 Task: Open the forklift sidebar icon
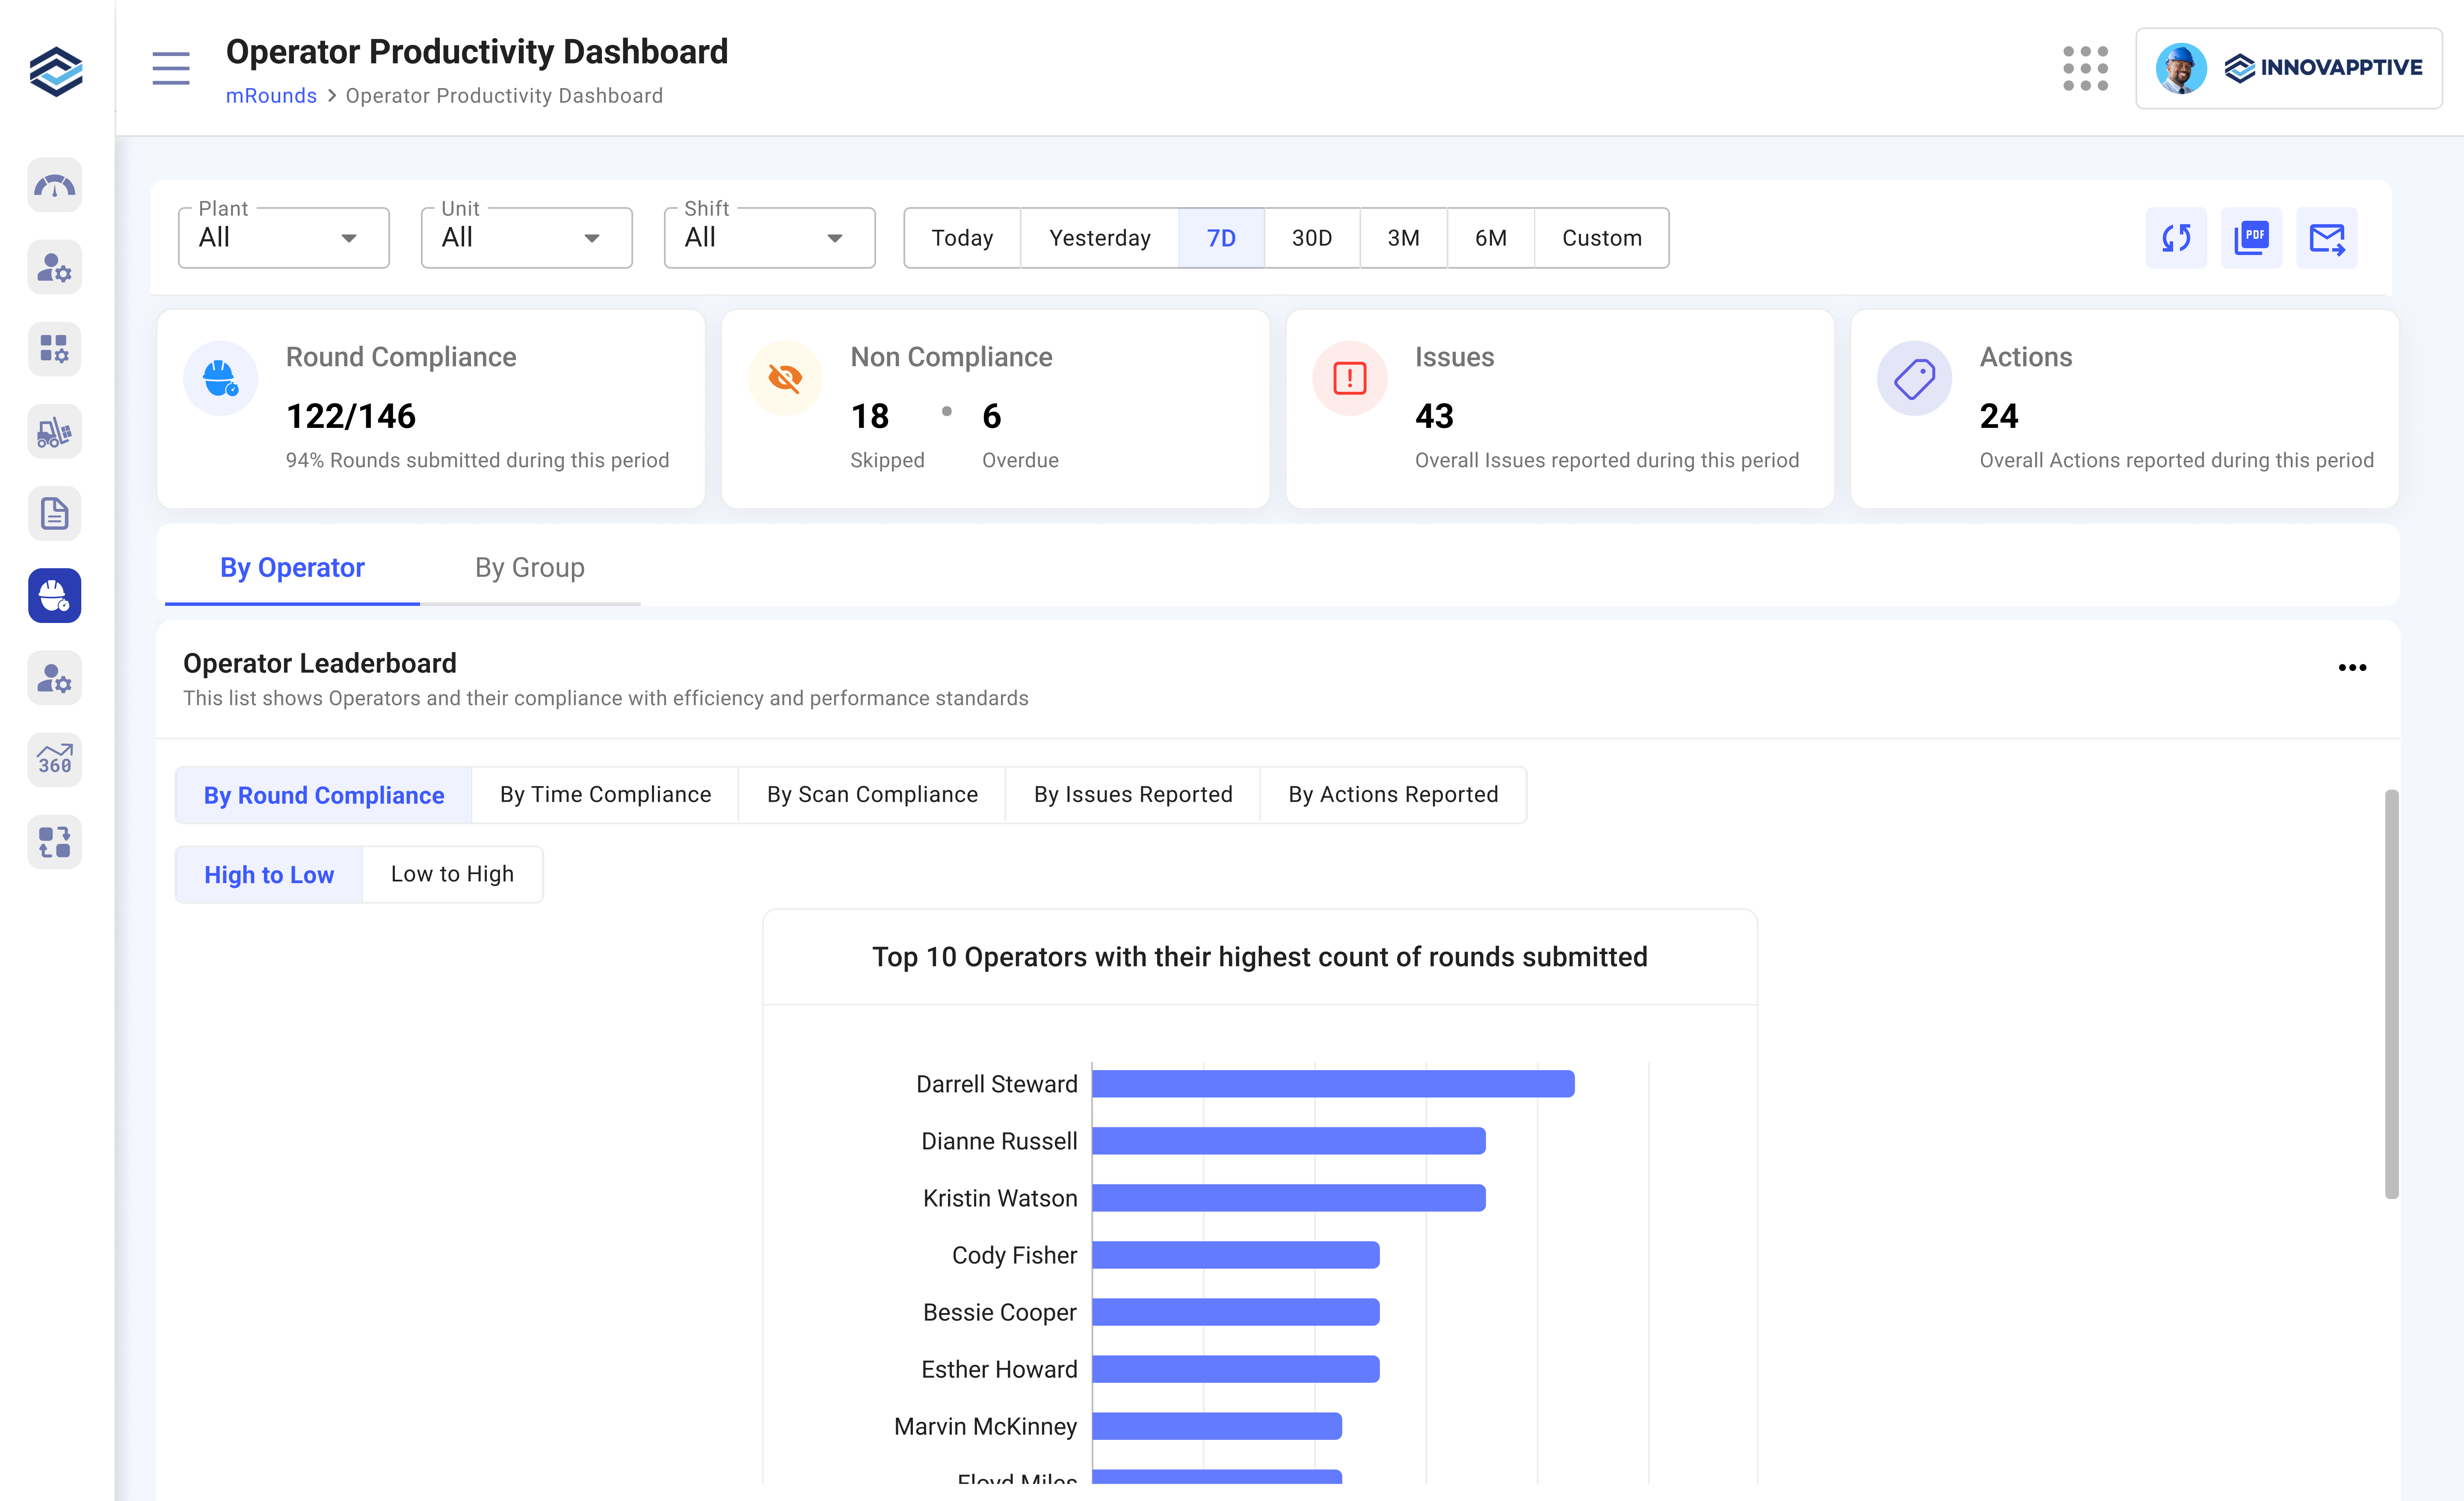55,431
